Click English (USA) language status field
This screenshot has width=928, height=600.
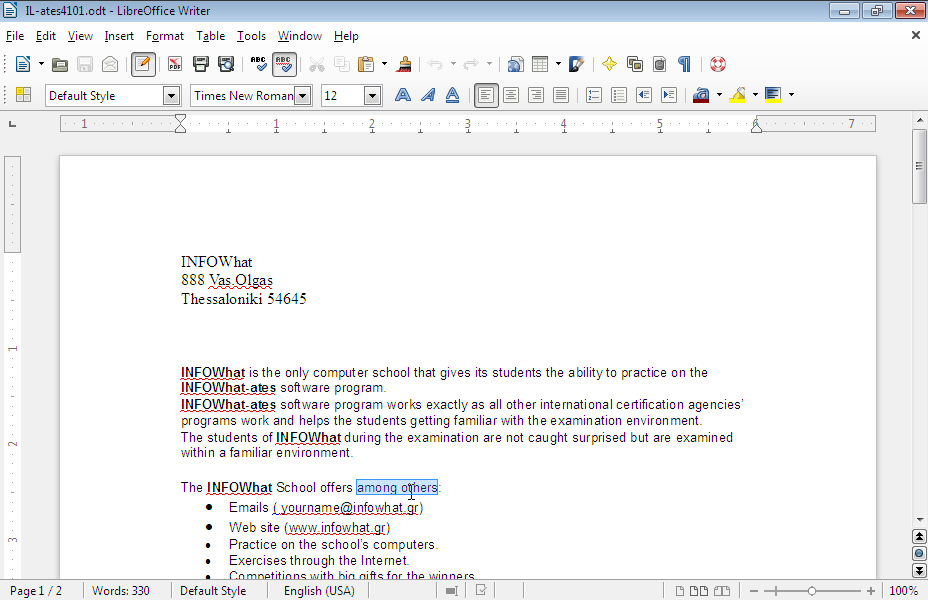click(319, 591)
